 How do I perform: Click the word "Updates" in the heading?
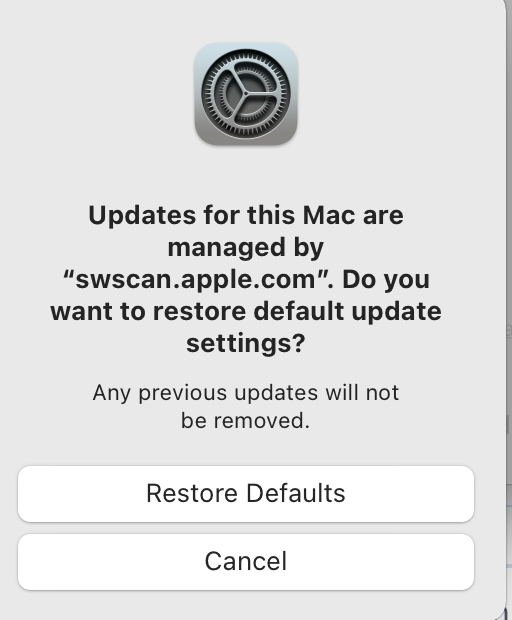142,216
